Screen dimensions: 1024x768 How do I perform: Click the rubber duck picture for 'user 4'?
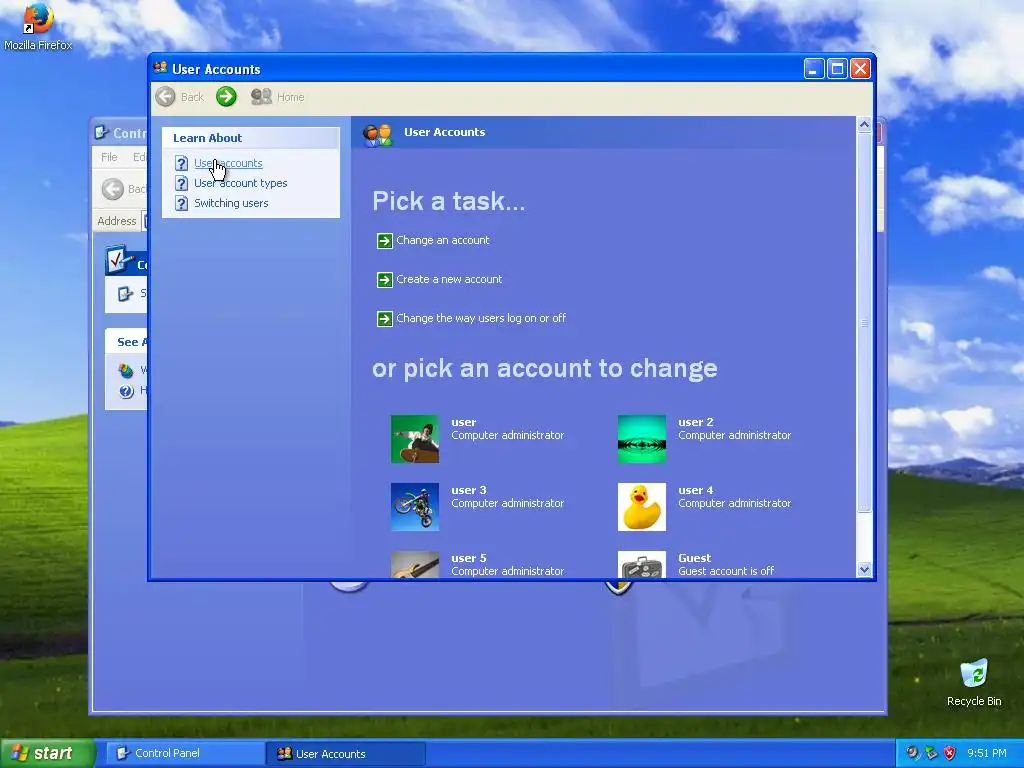pos(642,507)
